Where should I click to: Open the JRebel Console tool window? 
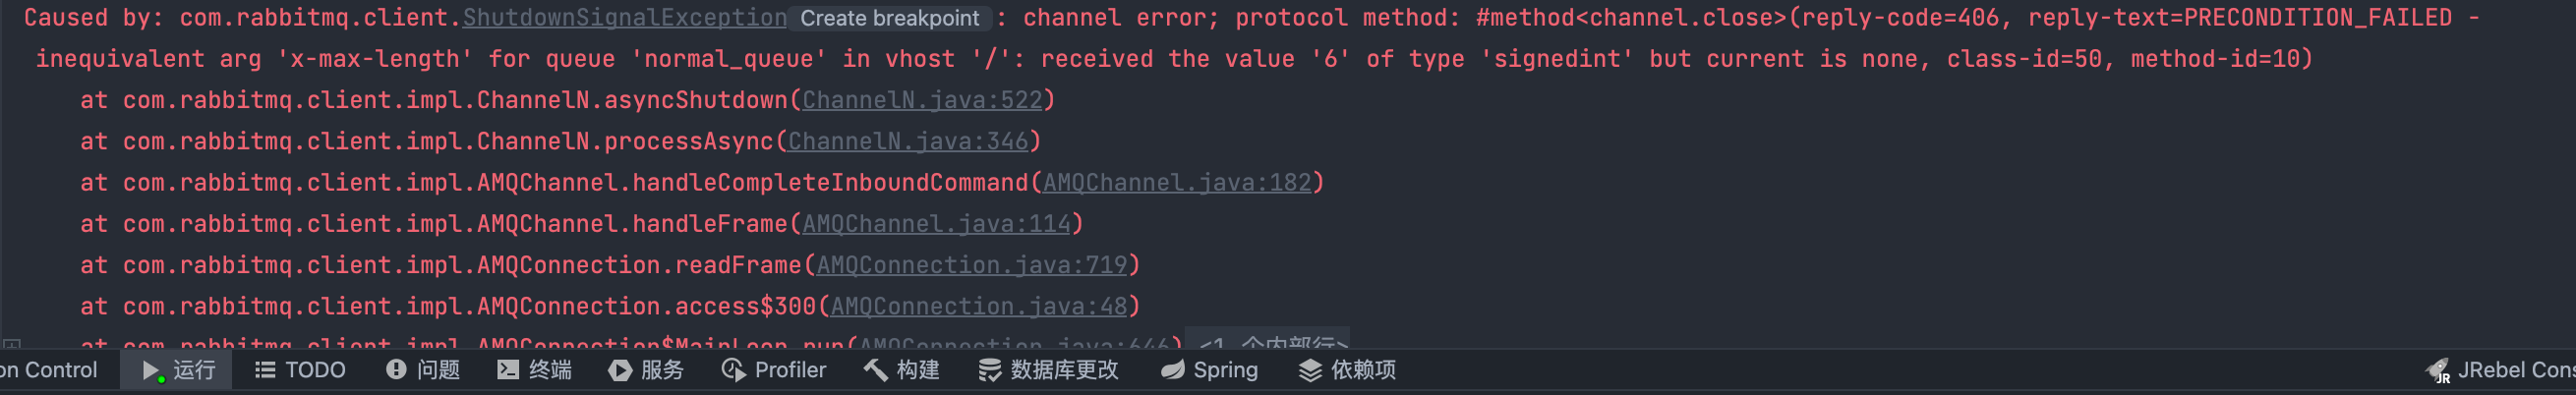pos(2500,370)
